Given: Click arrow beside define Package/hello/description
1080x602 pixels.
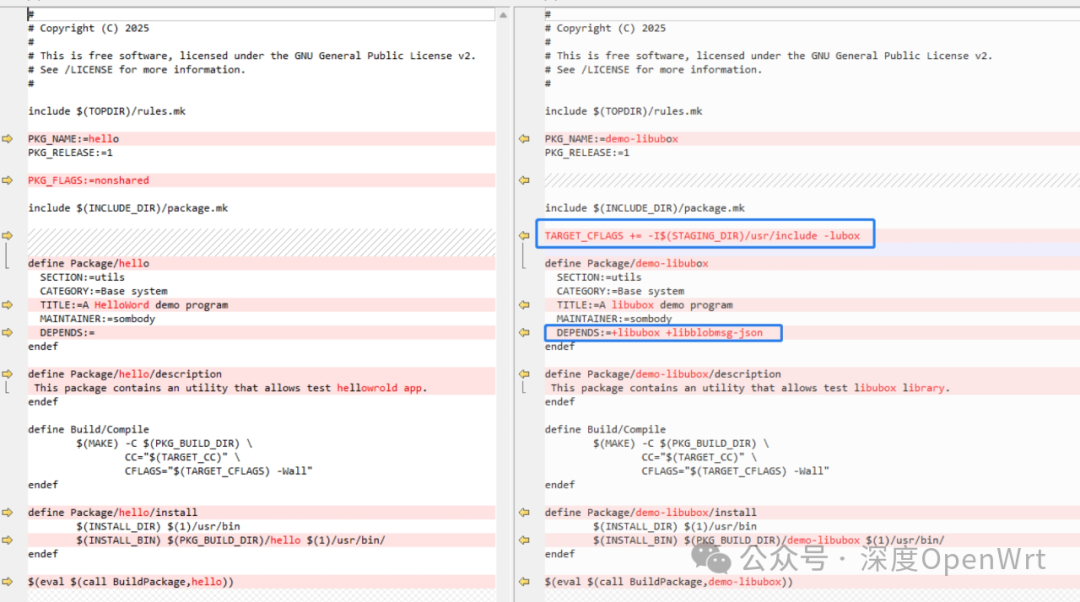Looking at the screenshot, I should point(7,374).
